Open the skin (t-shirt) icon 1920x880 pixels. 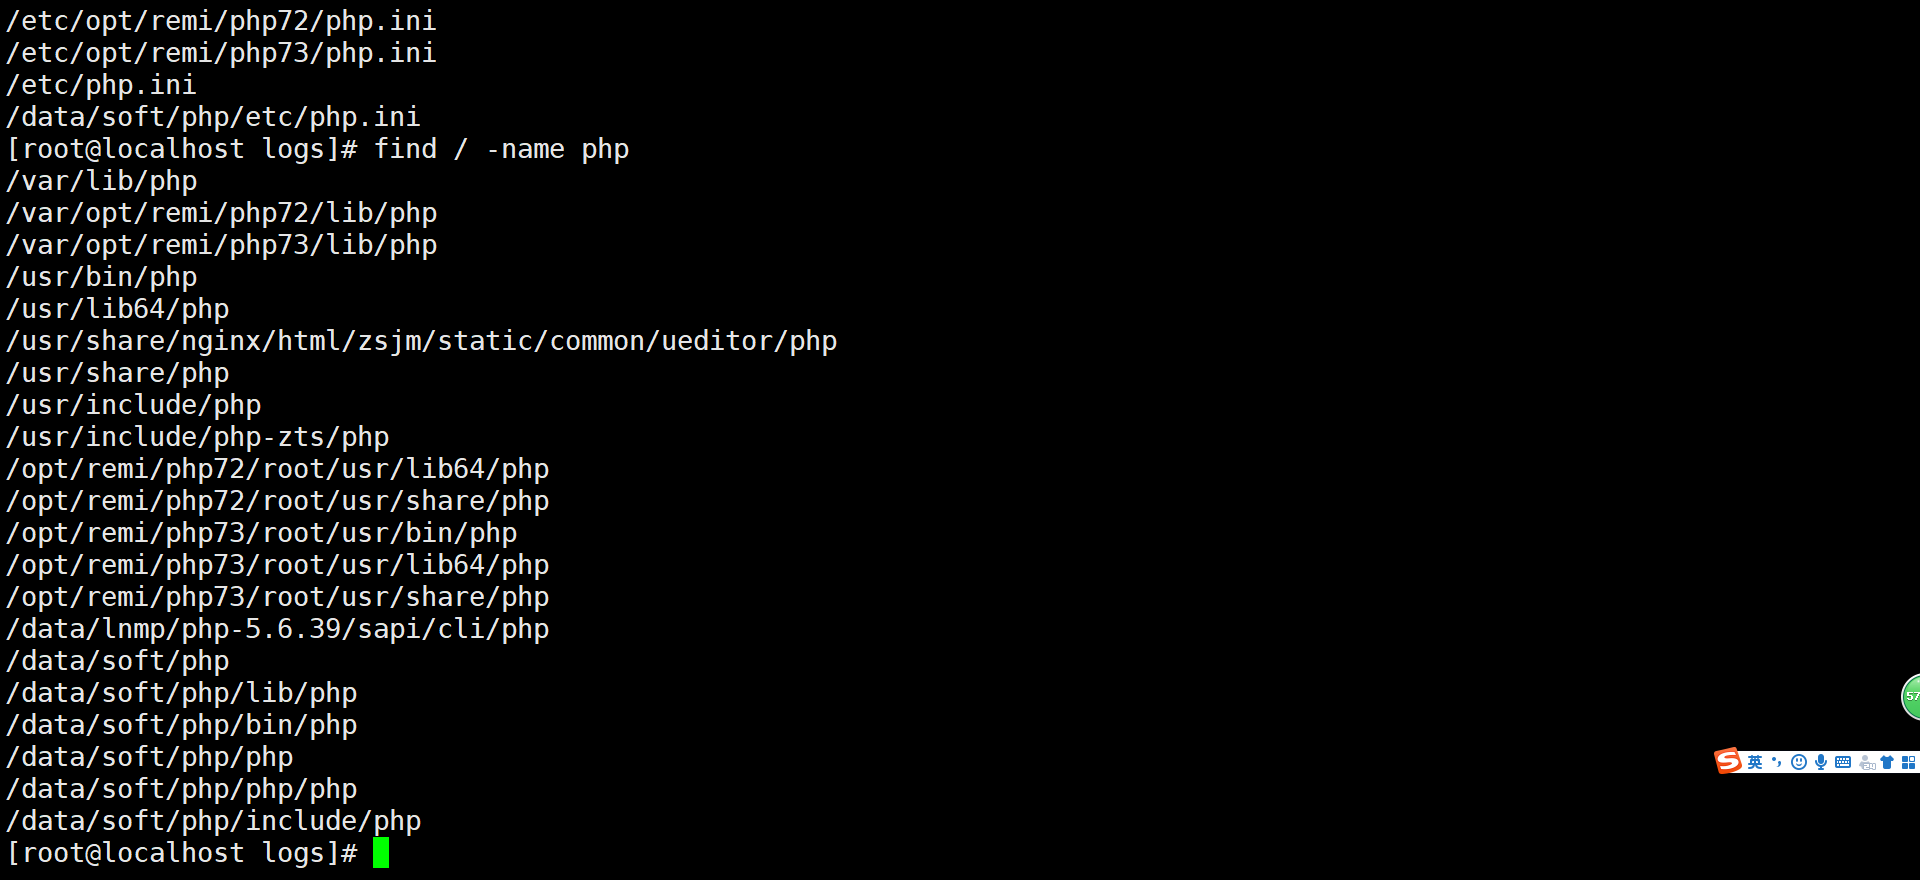(x=1887, y=762)
